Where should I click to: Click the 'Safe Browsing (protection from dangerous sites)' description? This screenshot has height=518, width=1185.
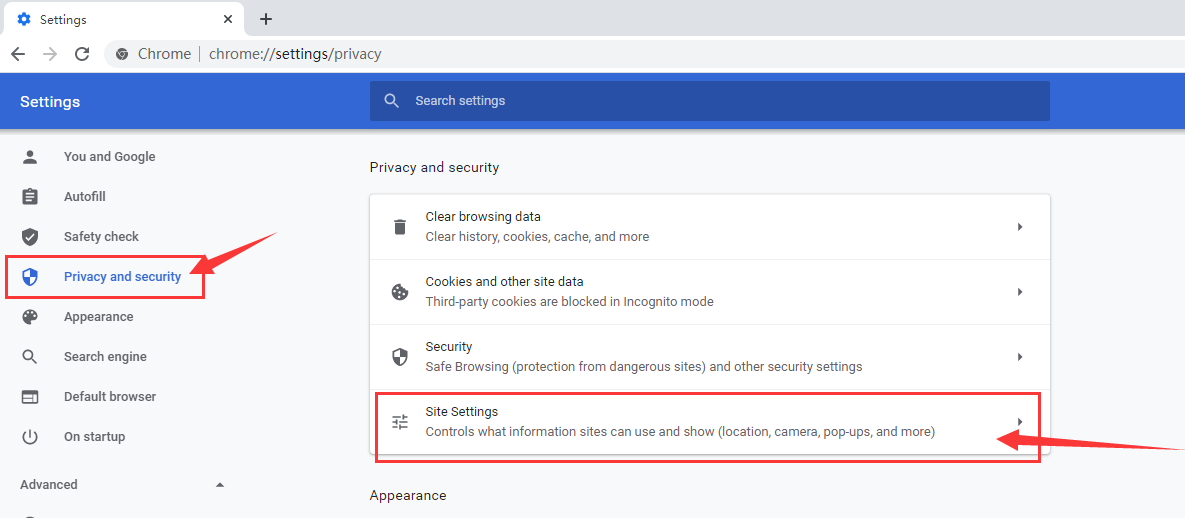click(x=644, y=367)
